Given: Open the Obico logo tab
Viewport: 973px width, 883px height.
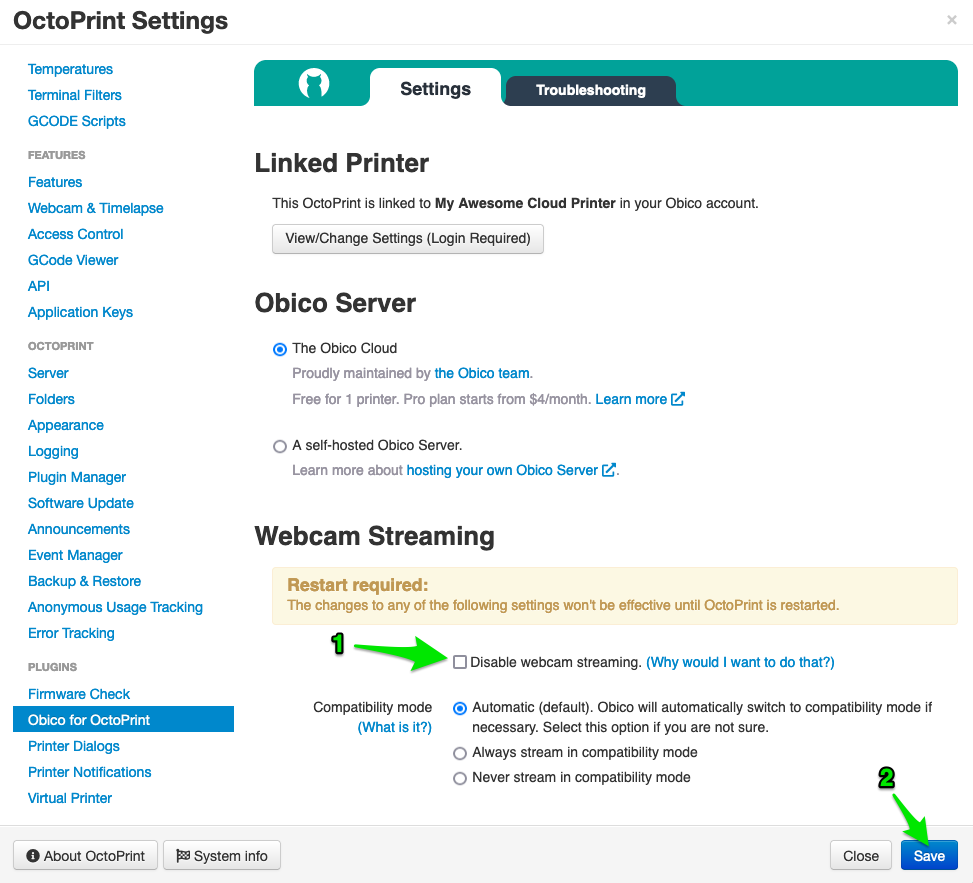Looking at the screenshot, I should pyautogui.click(x=314, y=84).
